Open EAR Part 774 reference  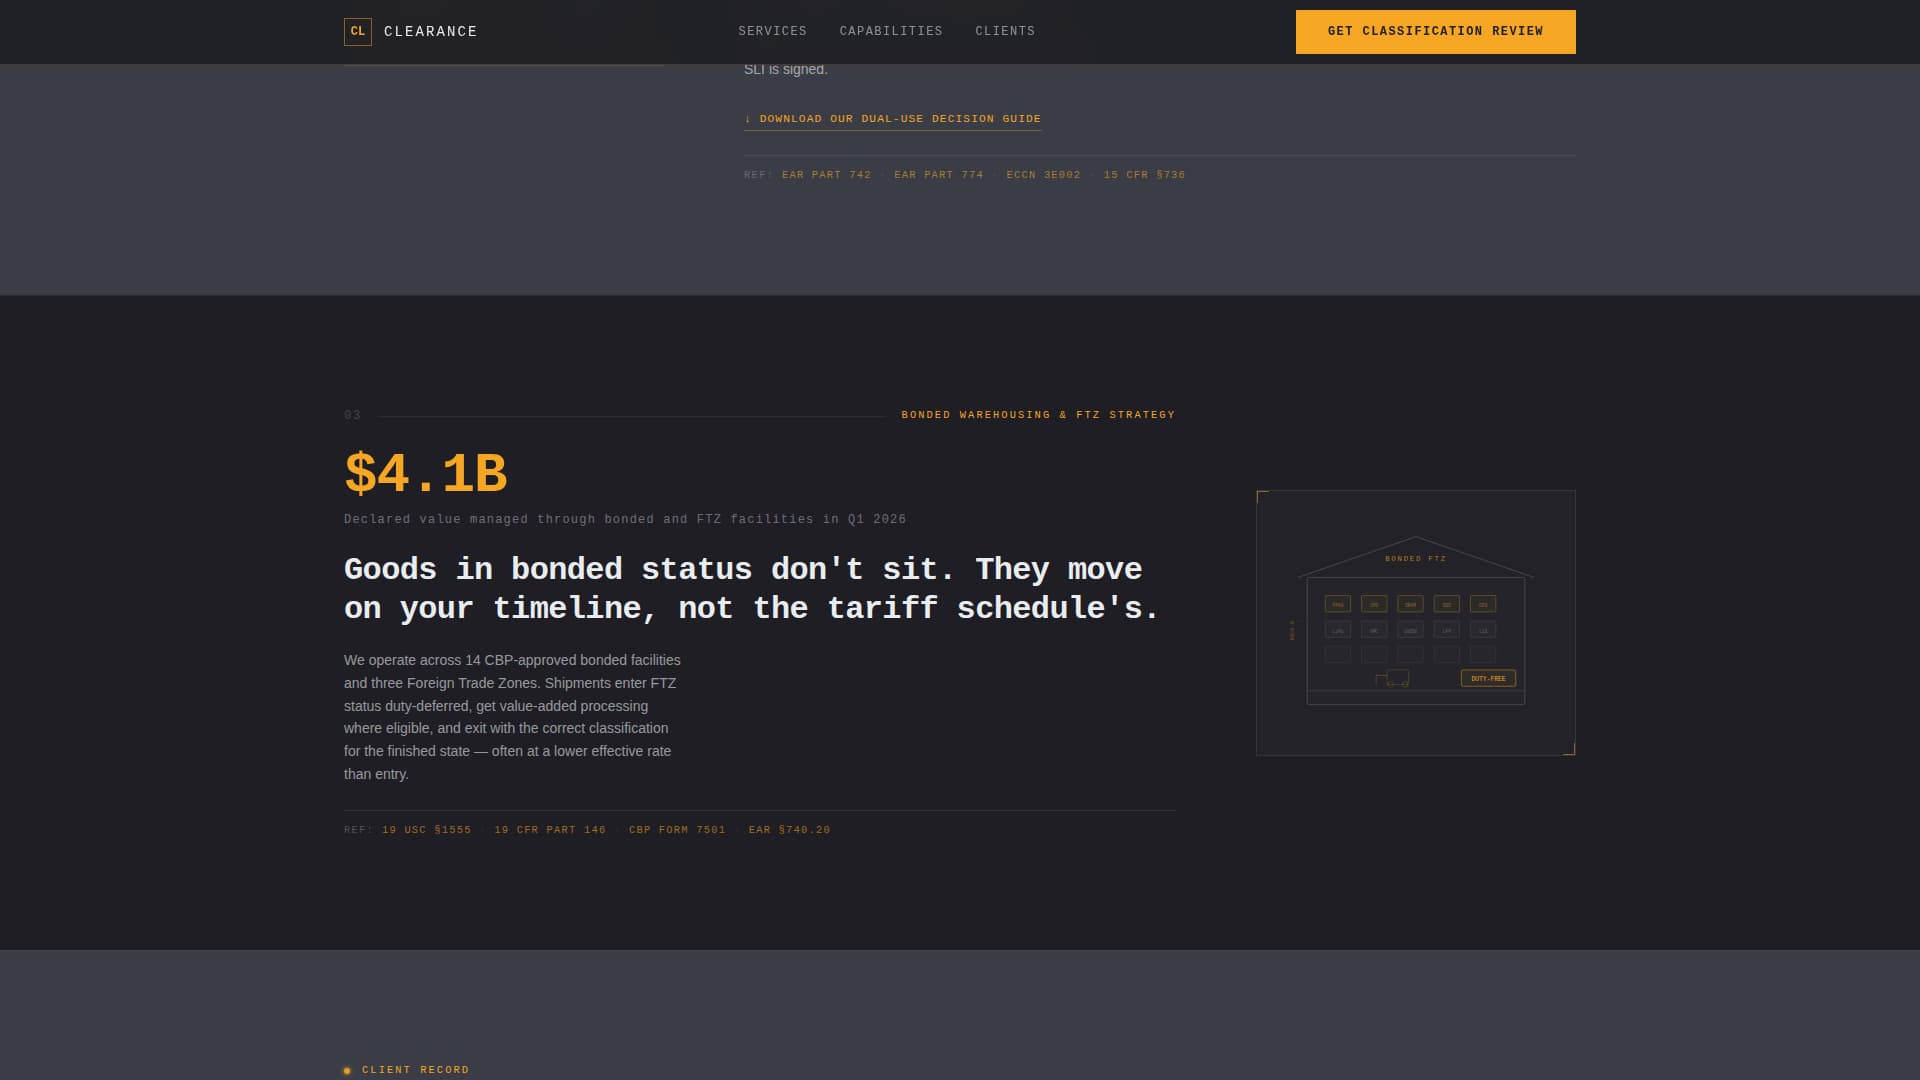(938, 175)
